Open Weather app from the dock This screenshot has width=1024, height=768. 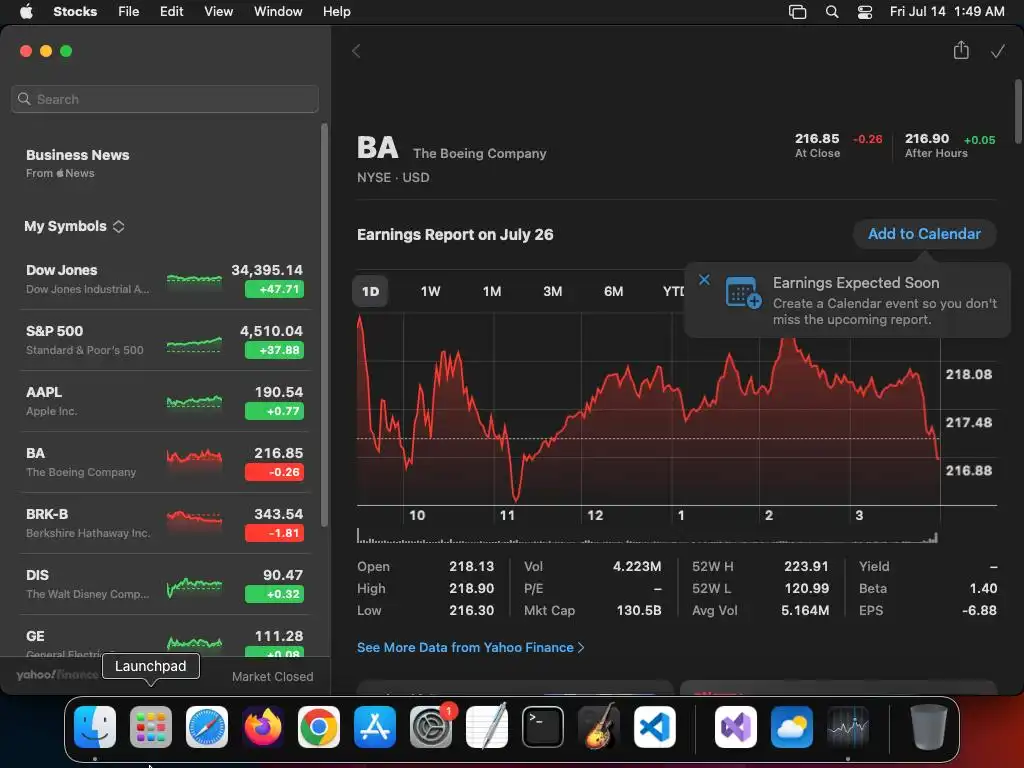pyautogui.click(x=792, y=727)
